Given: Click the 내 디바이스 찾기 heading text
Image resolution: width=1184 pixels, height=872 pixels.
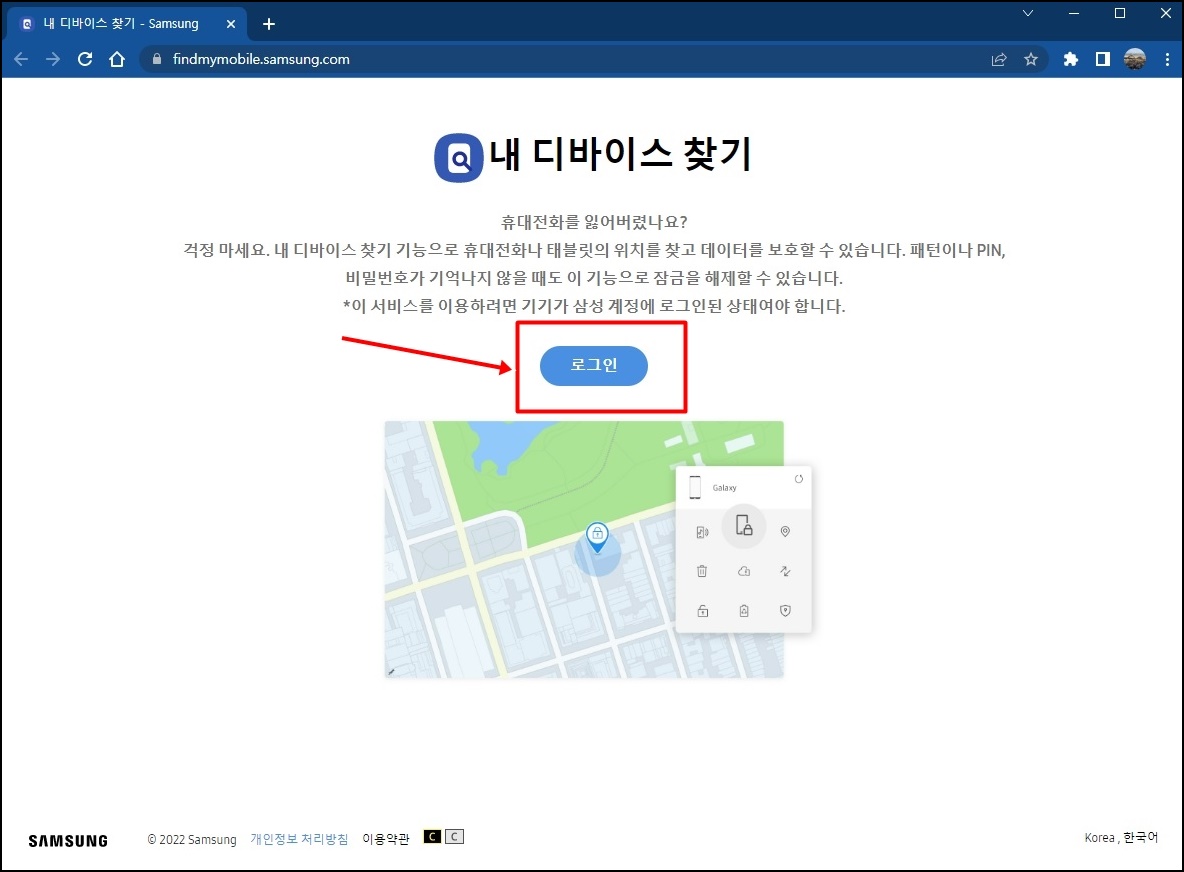Looking at the screenshot, I should (620, 155).
